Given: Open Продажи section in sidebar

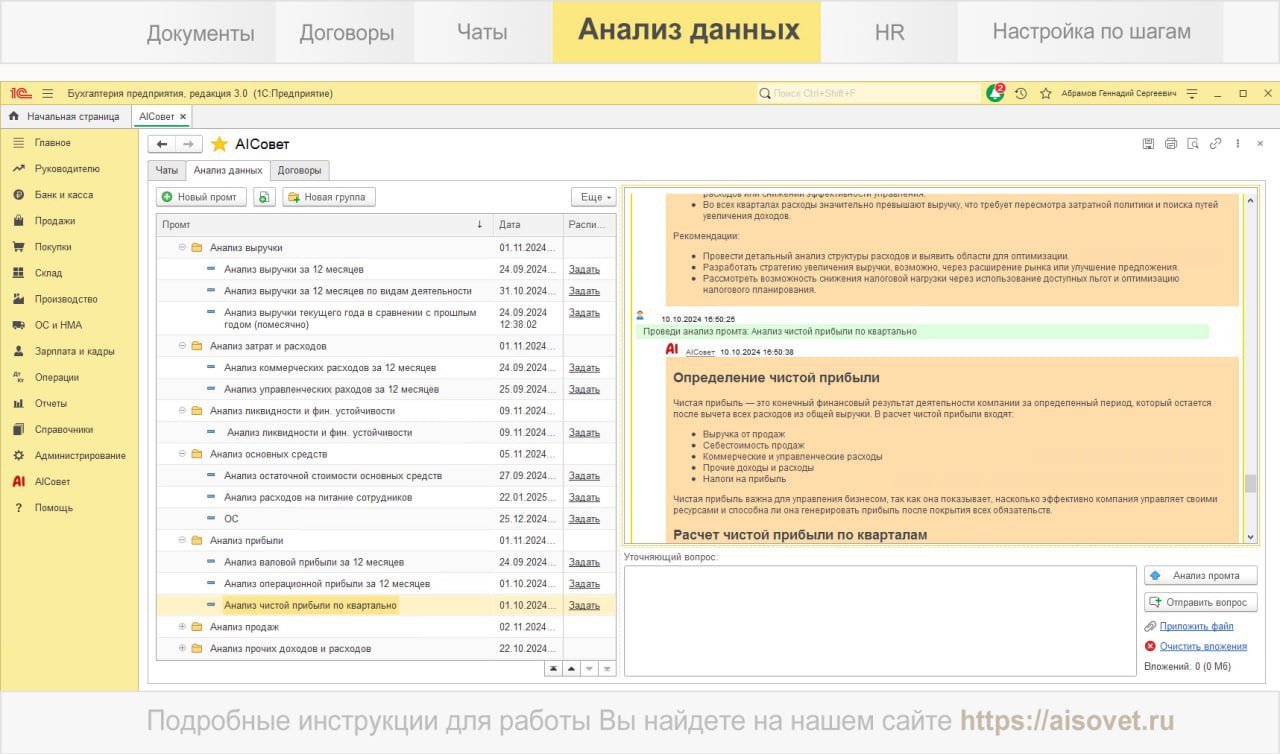Looking at the screenshot, I should click(x=55, y=221).
